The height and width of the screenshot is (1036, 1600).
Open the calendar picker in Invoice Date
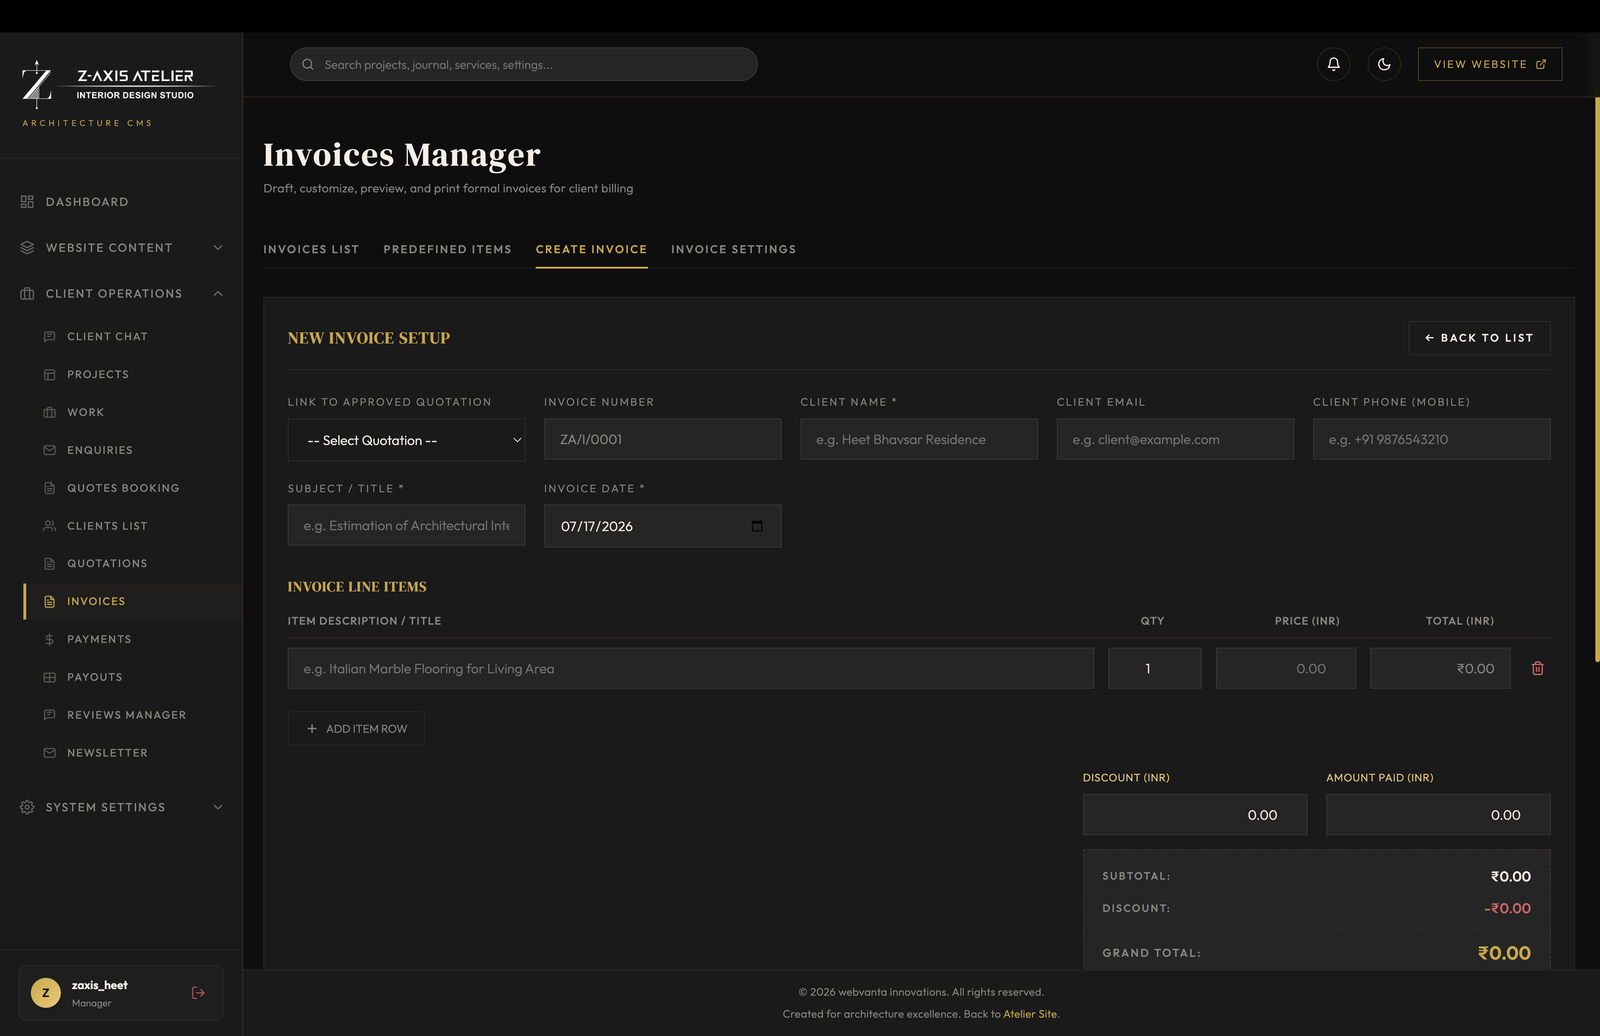[757, 526]
